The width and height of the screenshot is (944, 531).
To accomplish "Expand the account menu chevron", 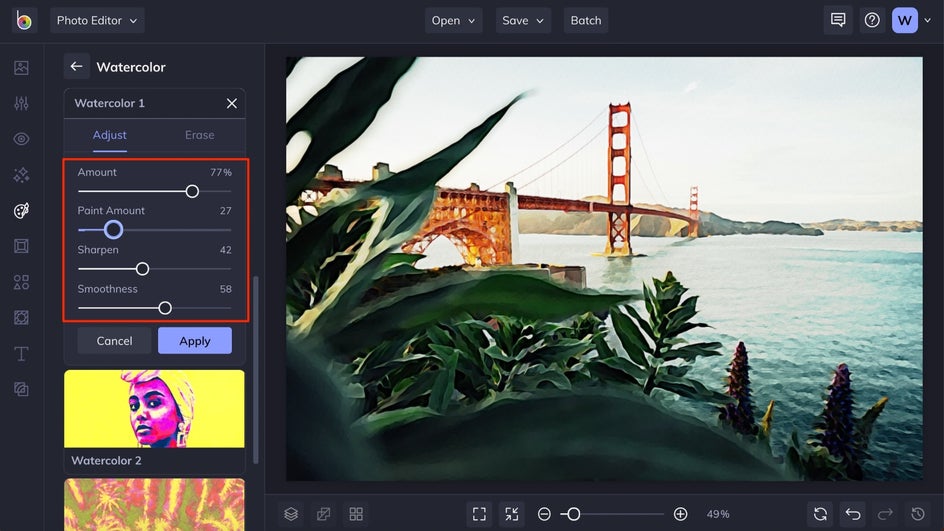I will tap(928, 20).
